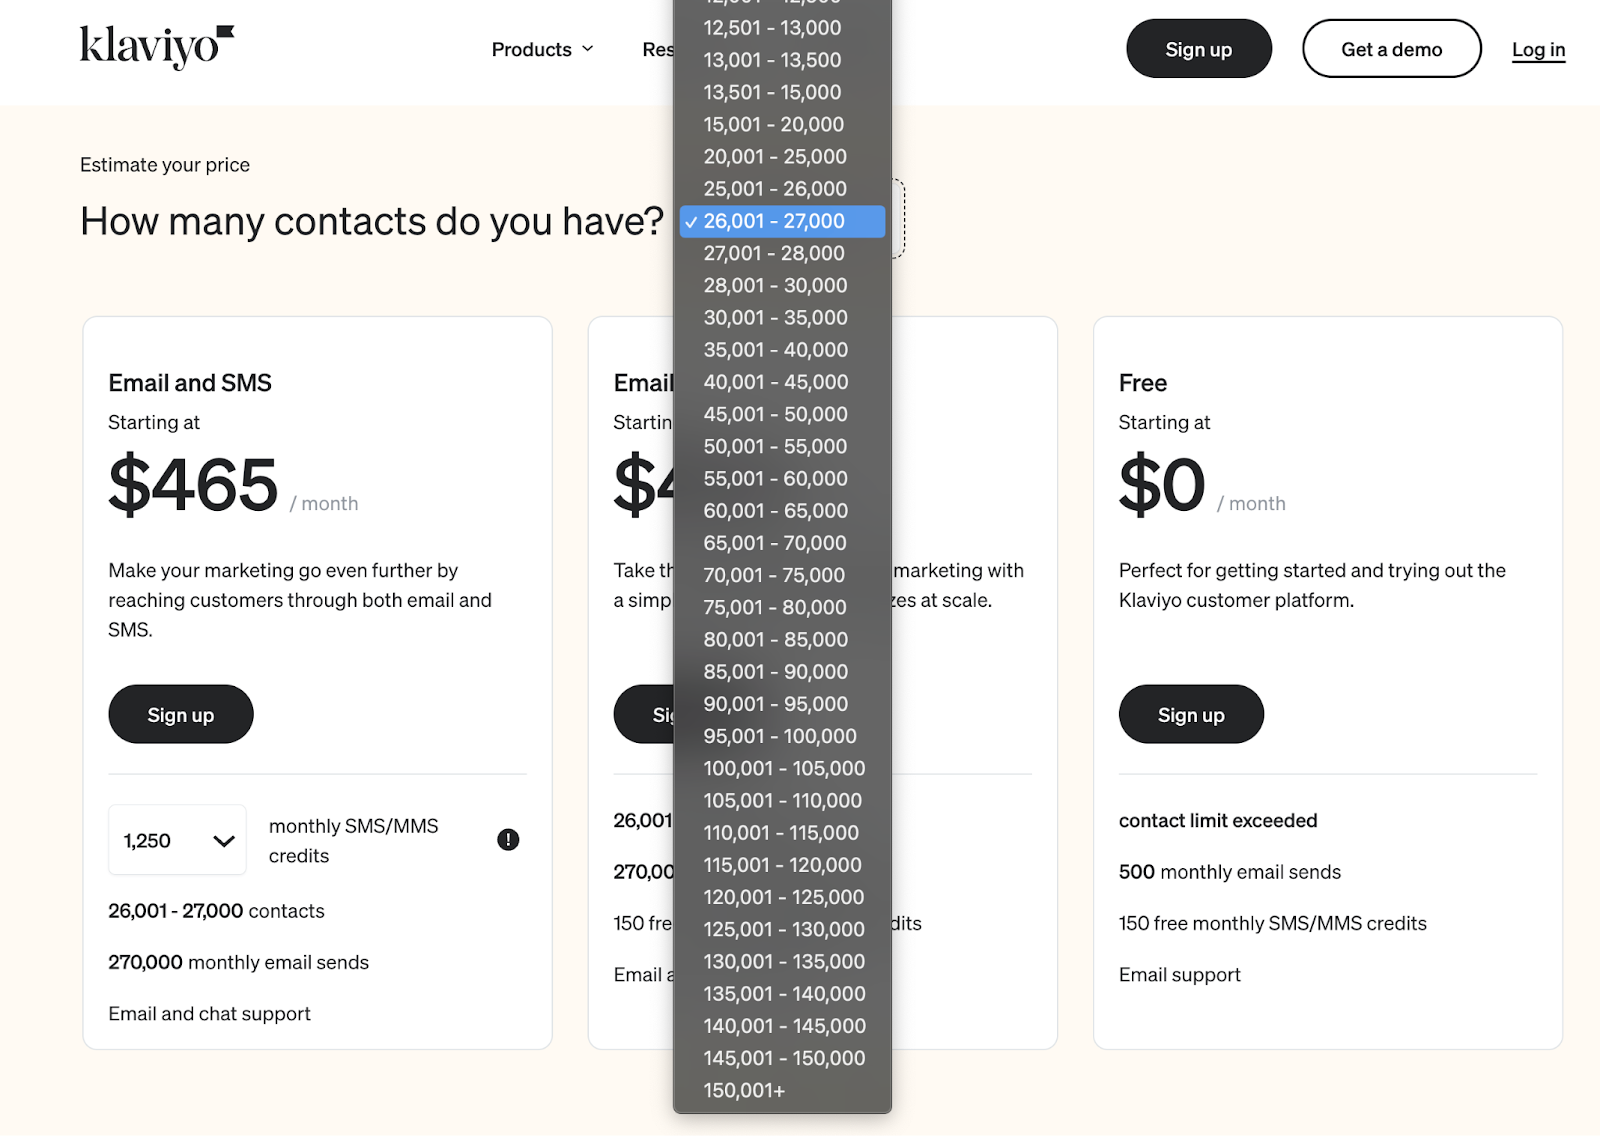The height and width of the screenshot is (1136, 1600).
Task: Open the Log in link
Action: [x=1538, y=49]
